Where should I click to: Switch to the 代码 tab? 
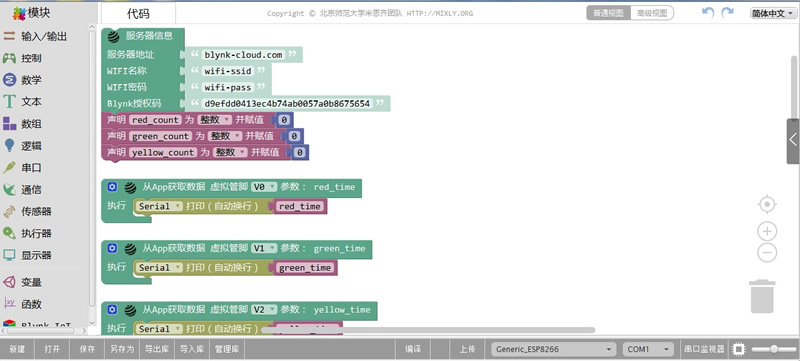(138, 14)
